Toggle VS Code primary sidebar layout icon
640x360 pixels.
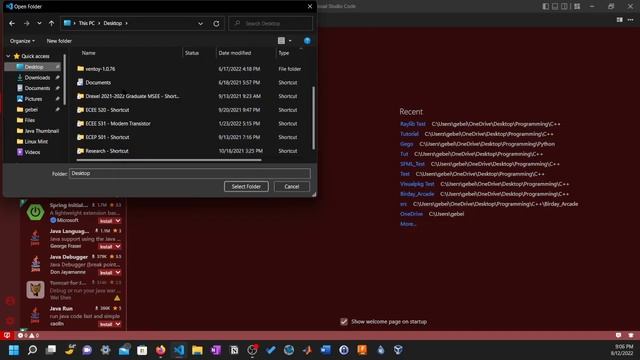(546, 7)
